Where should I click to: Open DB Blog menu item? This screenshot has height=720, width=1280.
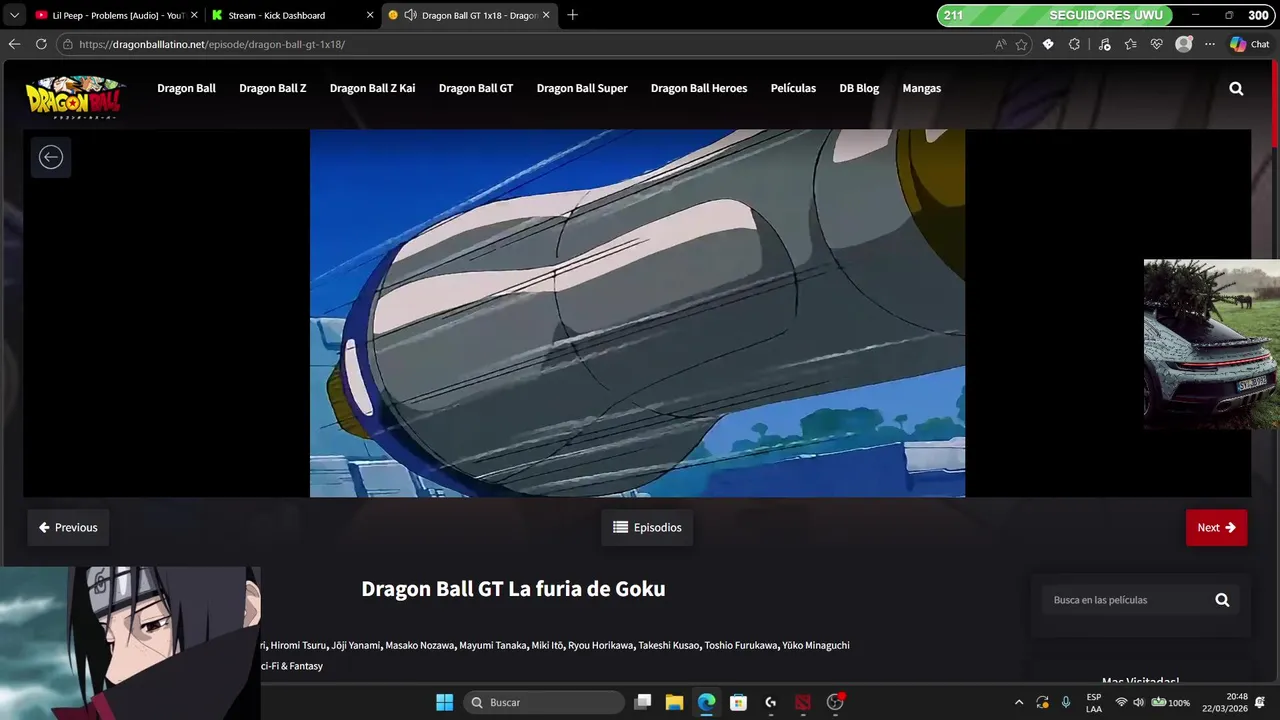click(x=859, y=88)
